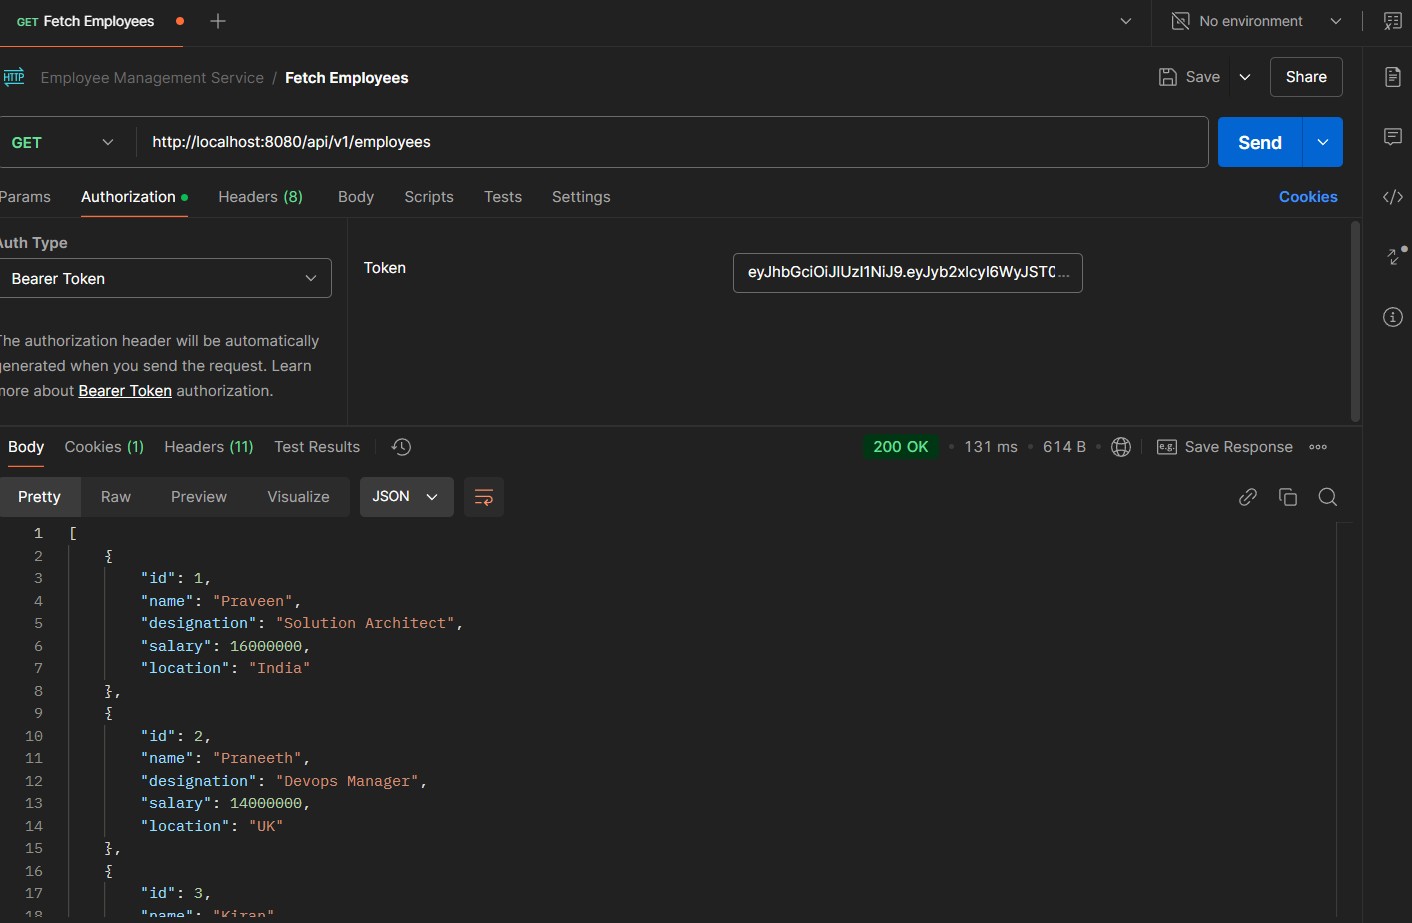Click the Share button
The height and width of the screenshot is (923, 1412).
pyautogui.click(x=1306, y=77)
